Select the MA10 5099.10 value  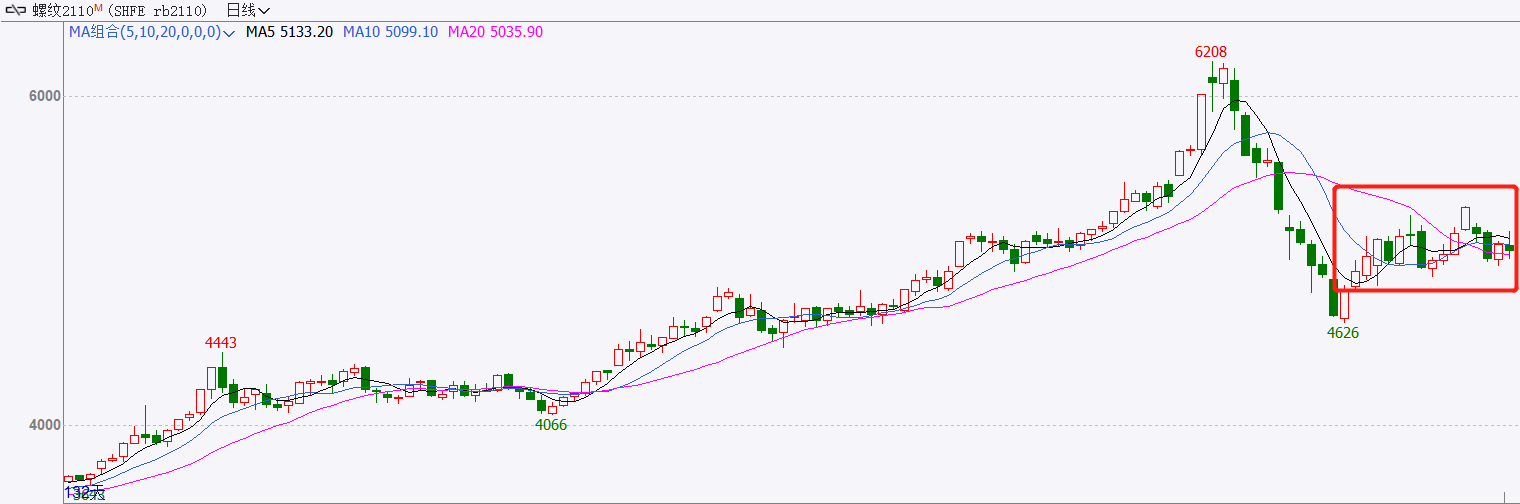(391, 32)
